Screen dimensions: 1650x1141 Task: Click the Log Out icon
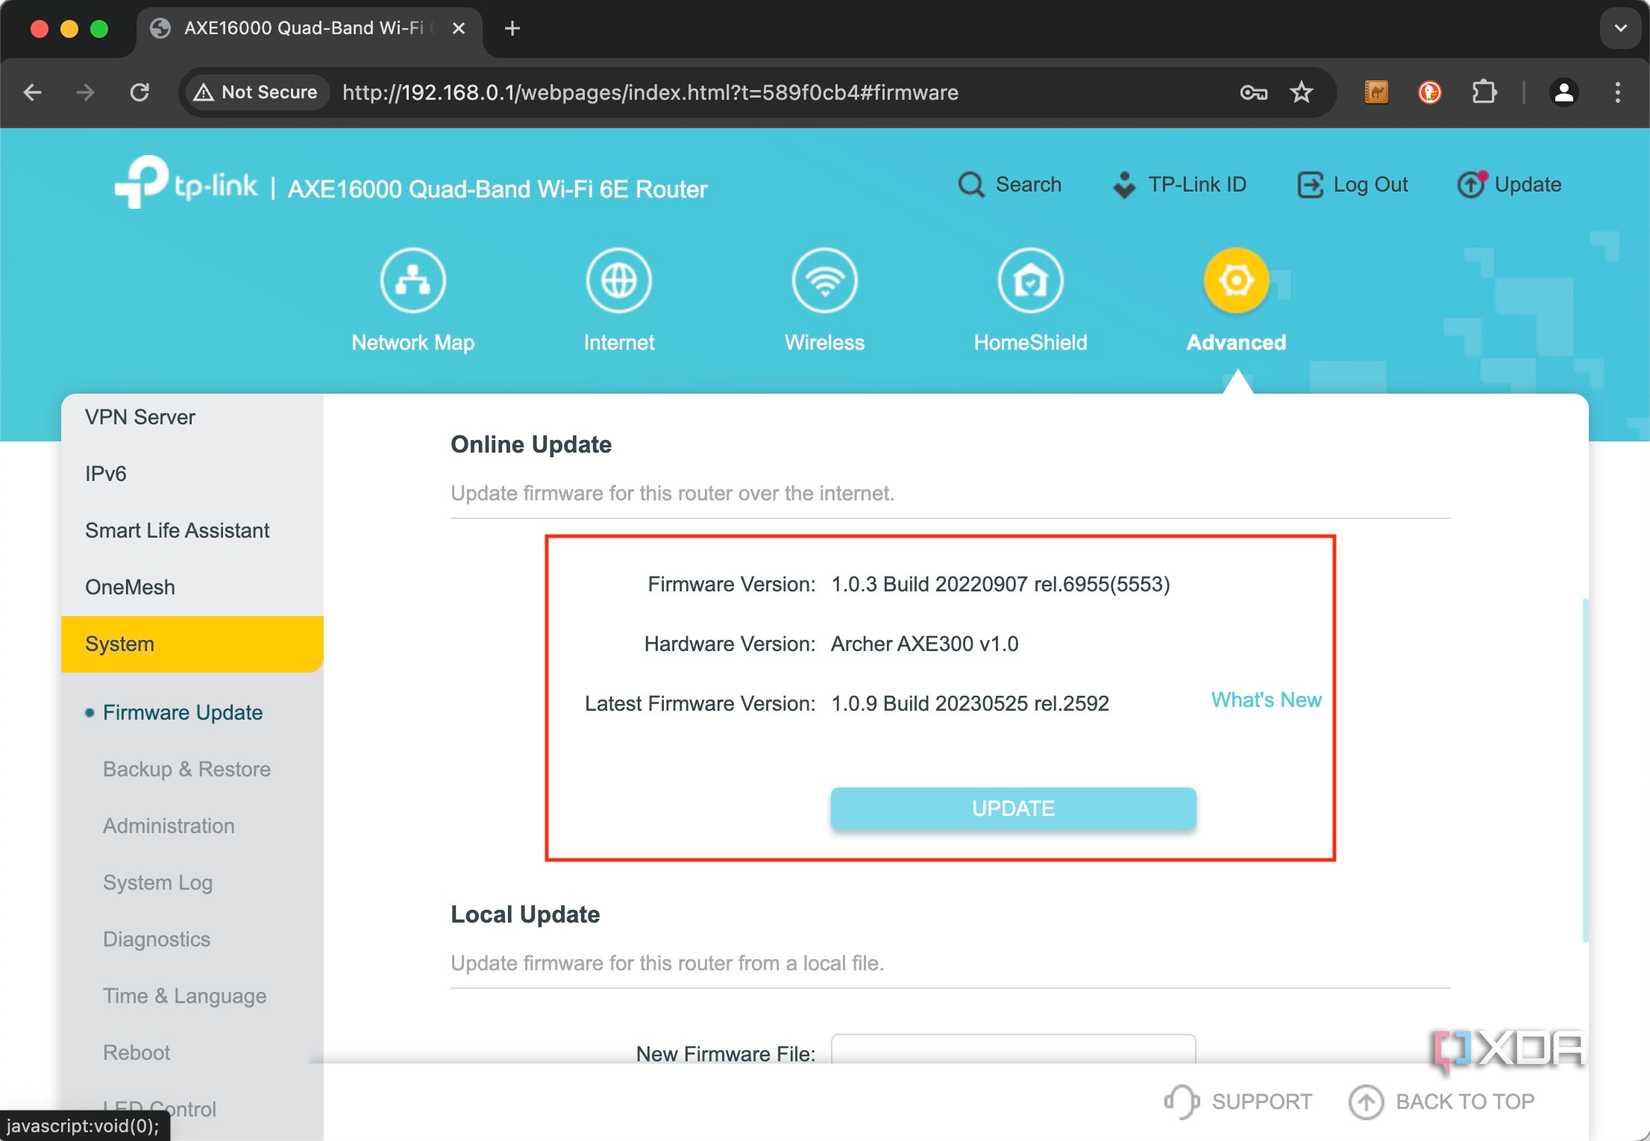pyautogui.click(x=1309, y=184)
